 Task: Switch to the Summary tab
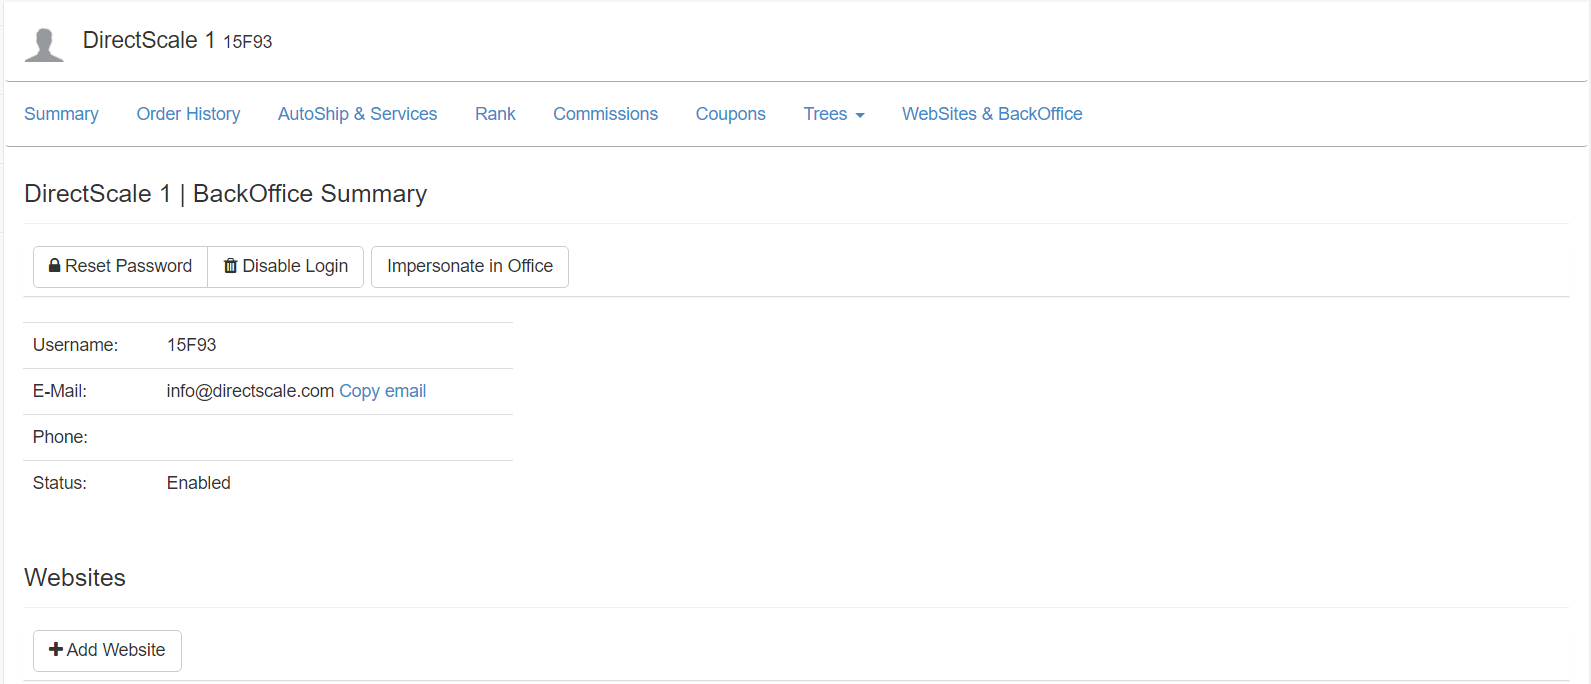pos(61,114)
